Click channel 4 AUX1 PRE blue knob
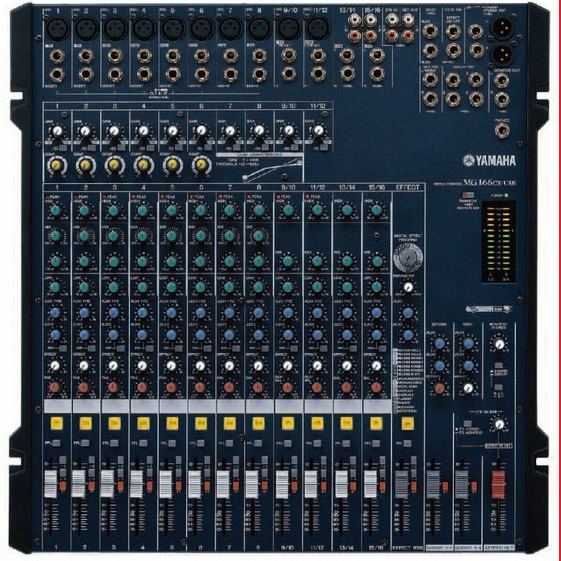The image size is (561, 561). click(x=142, y=313)
